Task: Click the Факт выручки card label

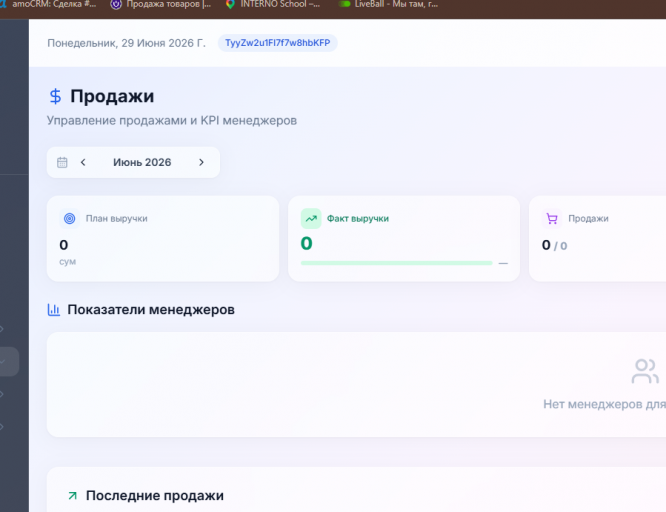Action: click(358, 218)
